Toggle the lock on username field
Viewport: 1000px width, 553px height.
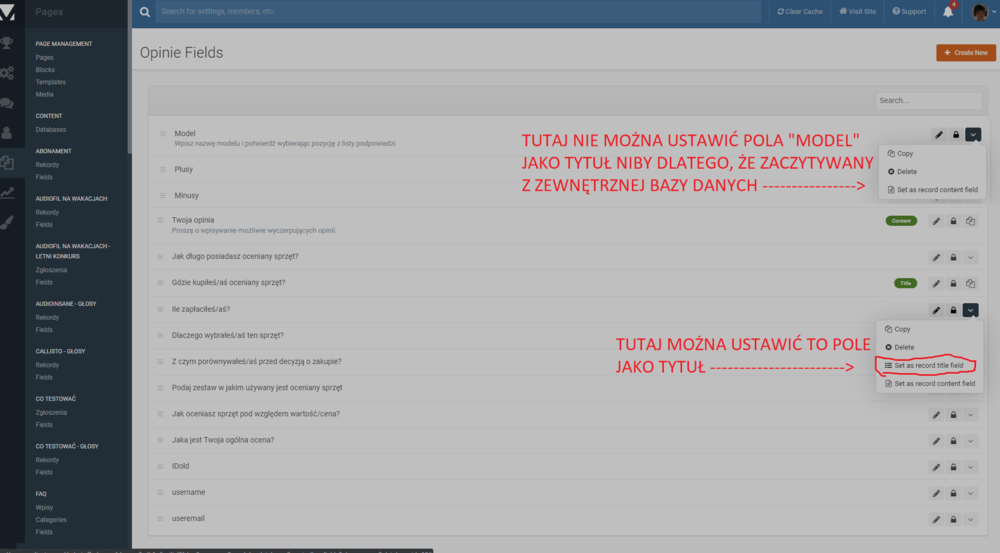953,493
